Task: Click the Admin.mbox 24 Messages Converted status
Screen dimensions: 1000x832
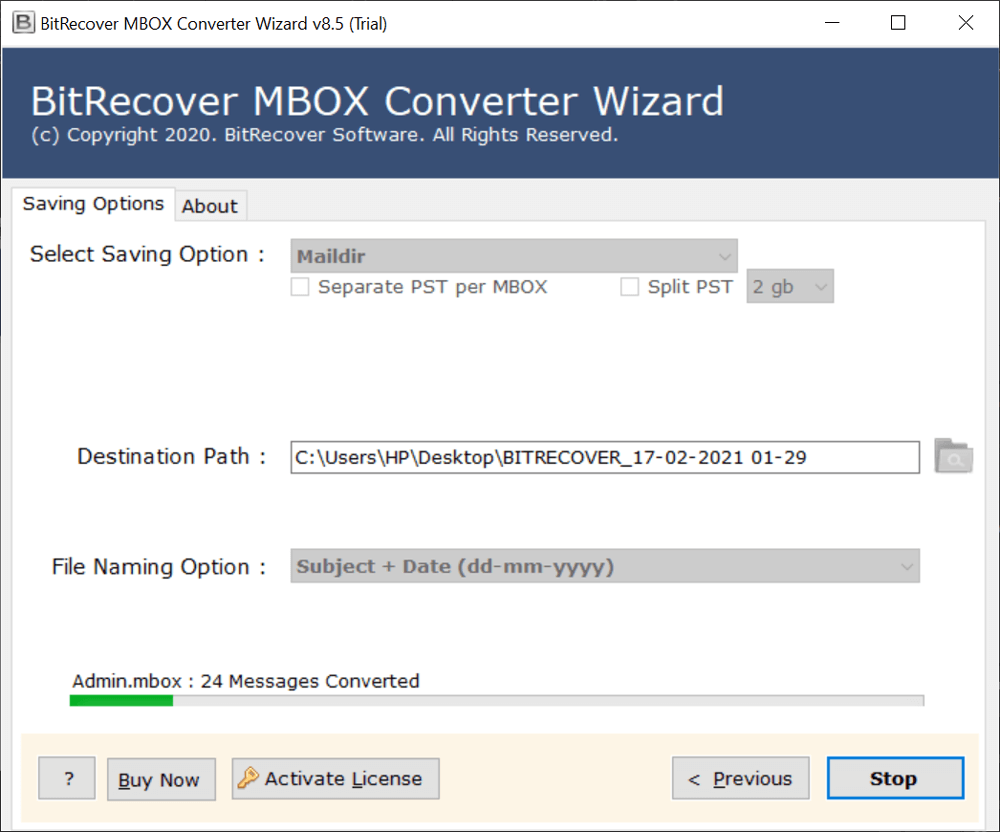Action: click(x=246, y=681)
